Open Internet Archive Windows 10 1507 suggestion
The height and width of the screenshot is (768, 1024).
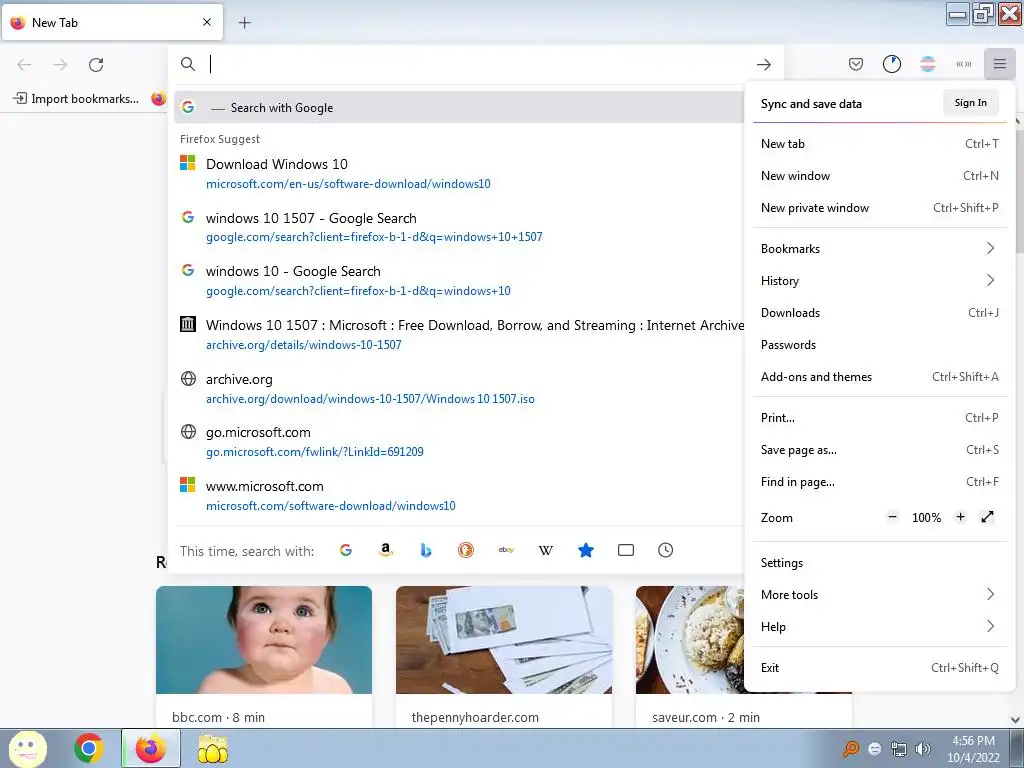459,334
